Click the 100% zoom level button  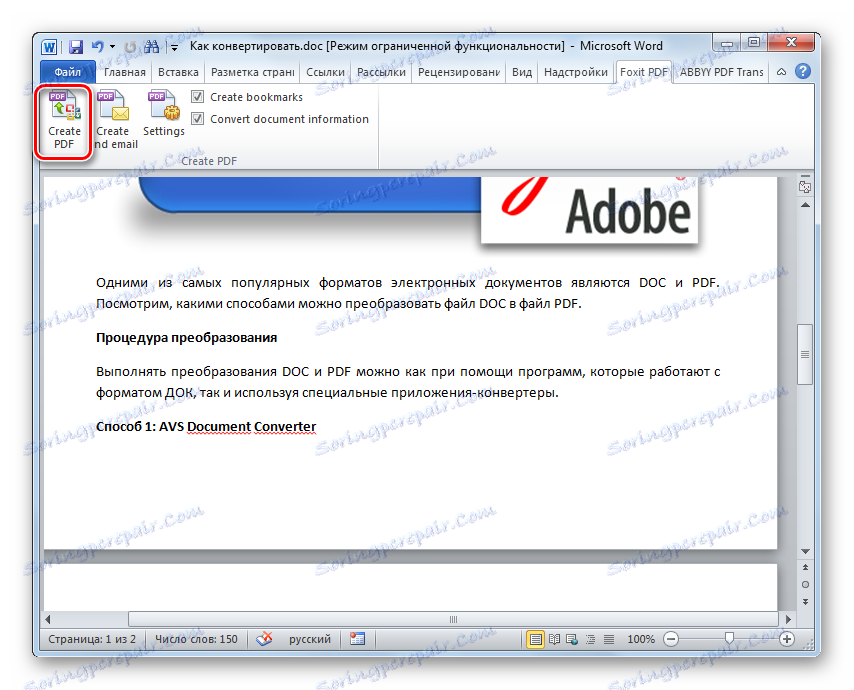click(x=640, y=639)
